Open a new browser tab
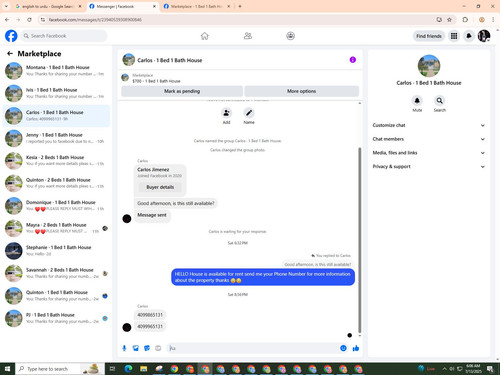Viewport: 500px width, 375px height. (240, 6)
